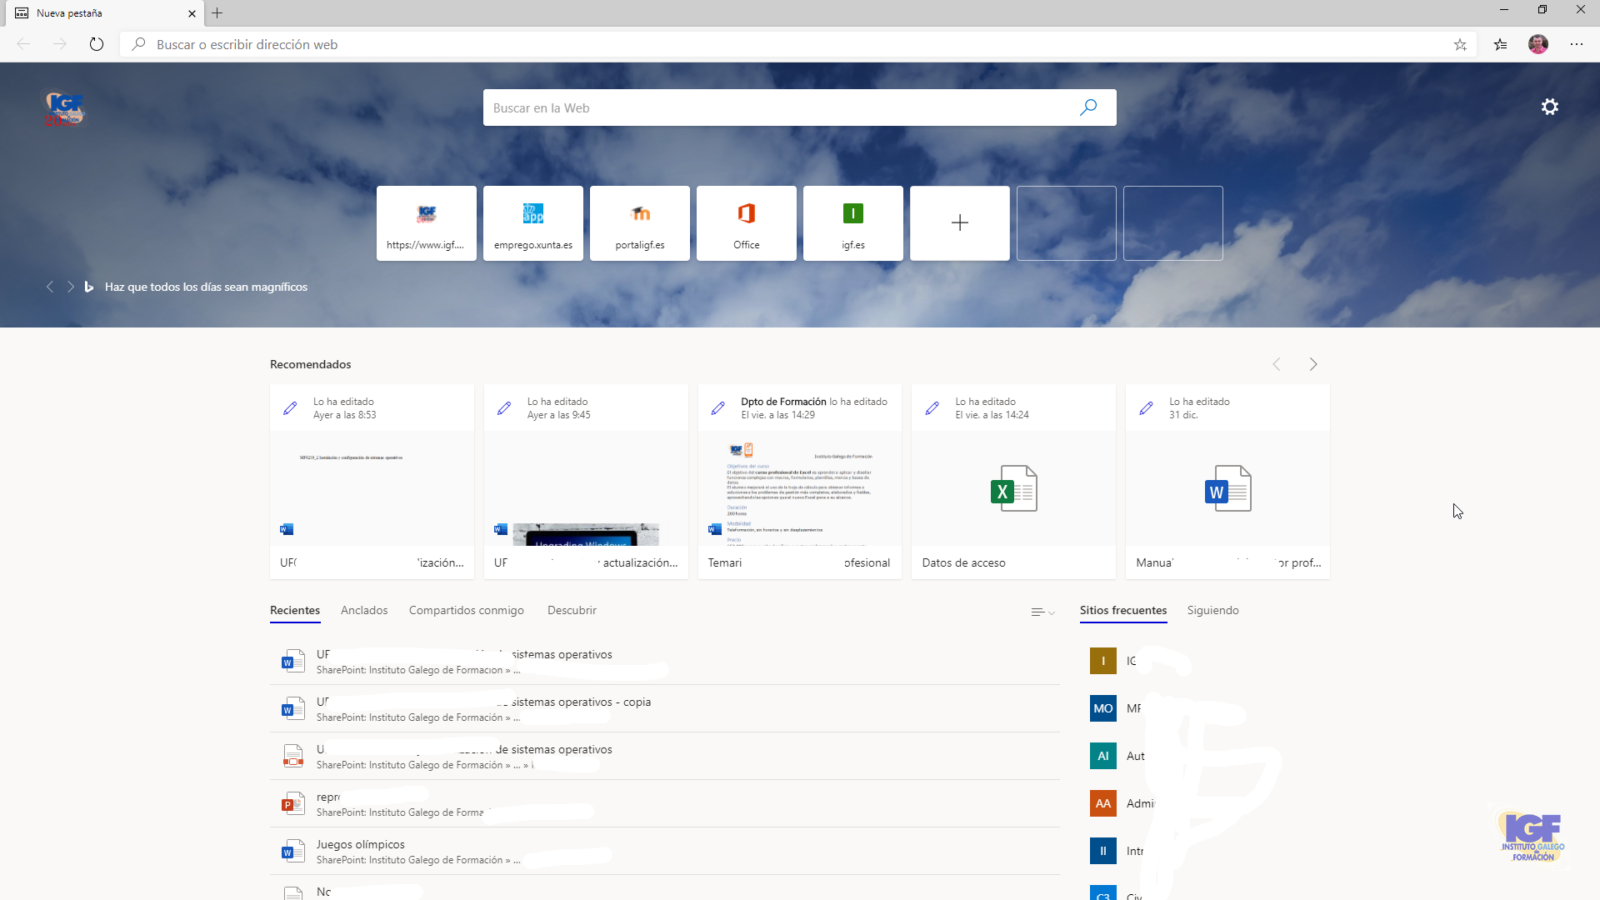Show next background image with right arrow
This screenshot has width=1600, height=900.
pos(70,287)
